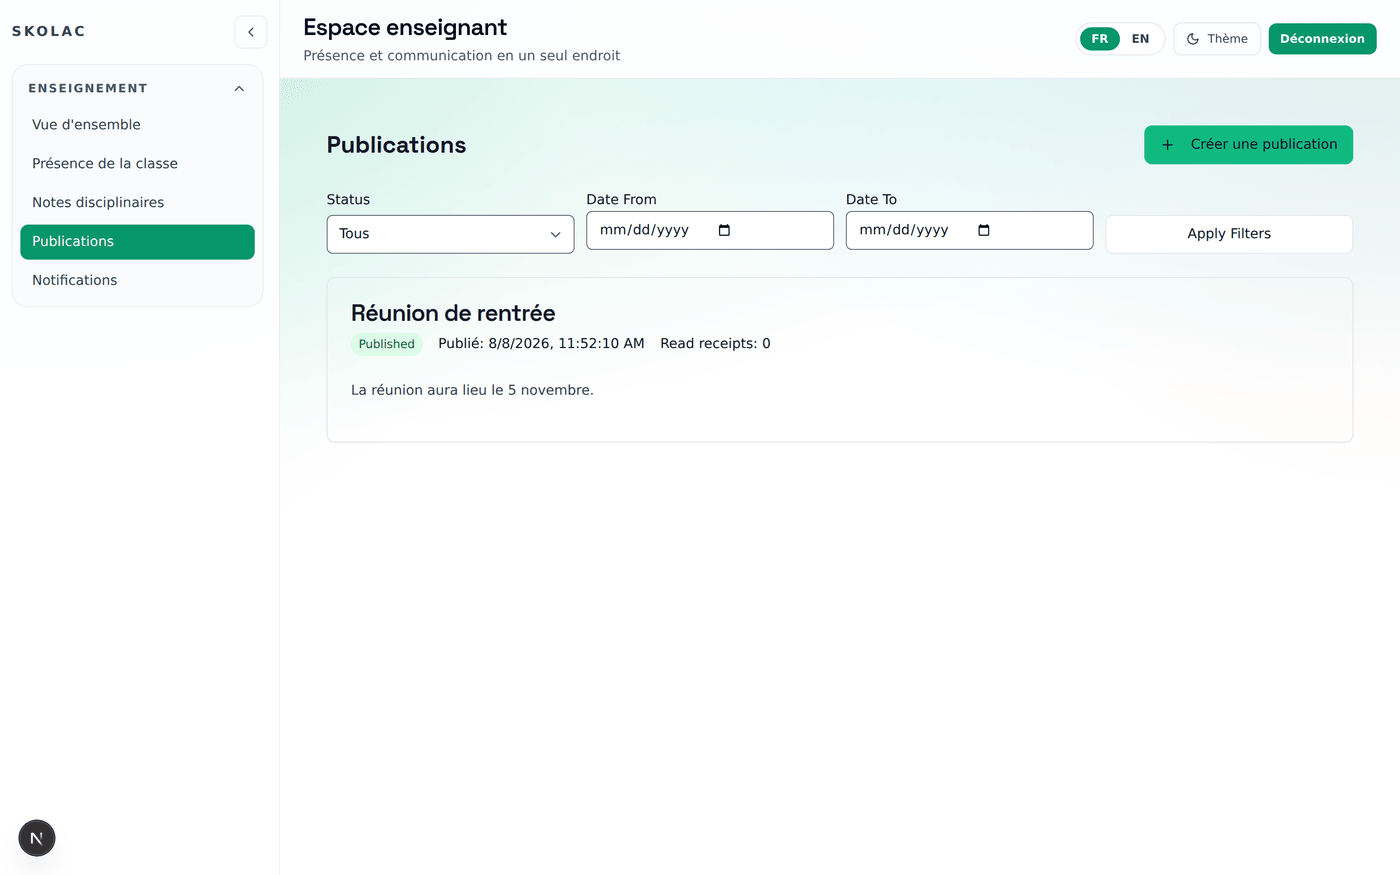Open calendar picker in Date To field
1400x875 pixels.
pyautogui.click(x=984, y=230)
